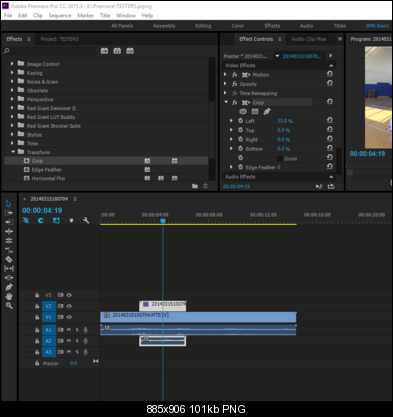Screen dimensions: 393x417
Task: Toggle animation stopwatch for Top
Action: tap(240, 130)
